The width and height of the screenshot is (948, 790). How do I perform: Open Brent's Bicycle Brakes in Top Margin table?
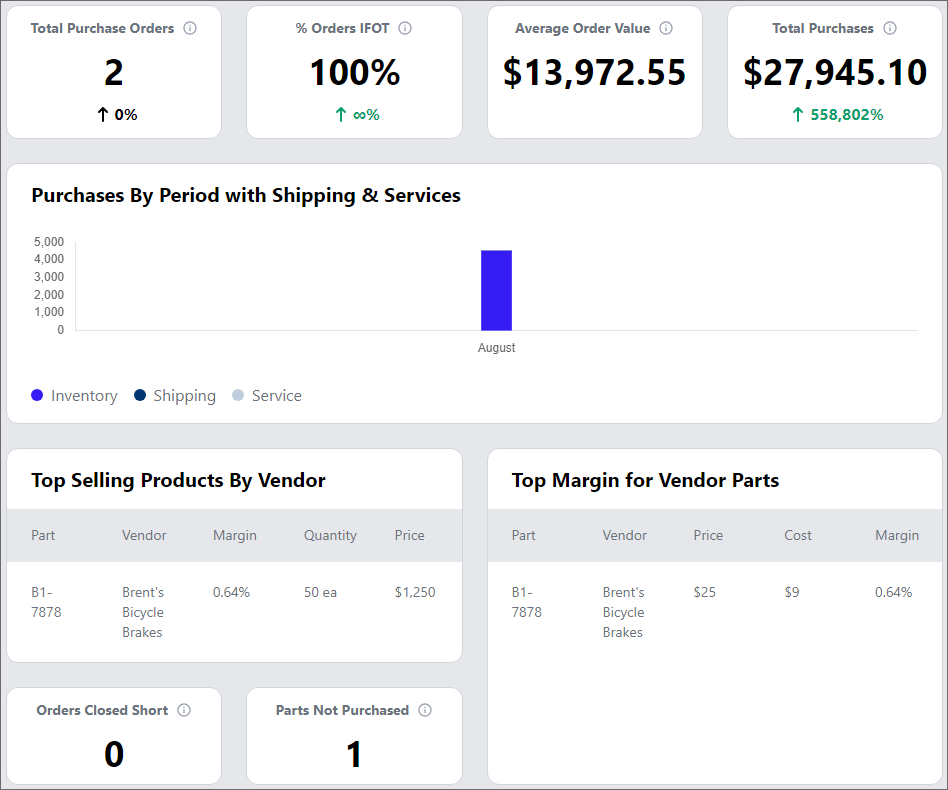[623, 612]
